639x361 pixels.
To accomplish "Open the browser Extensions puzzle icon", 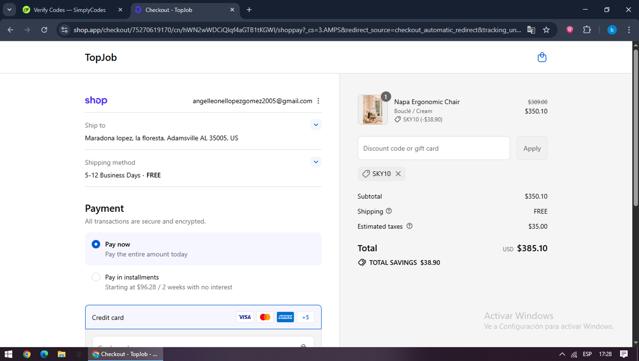I will click(586, 30).
